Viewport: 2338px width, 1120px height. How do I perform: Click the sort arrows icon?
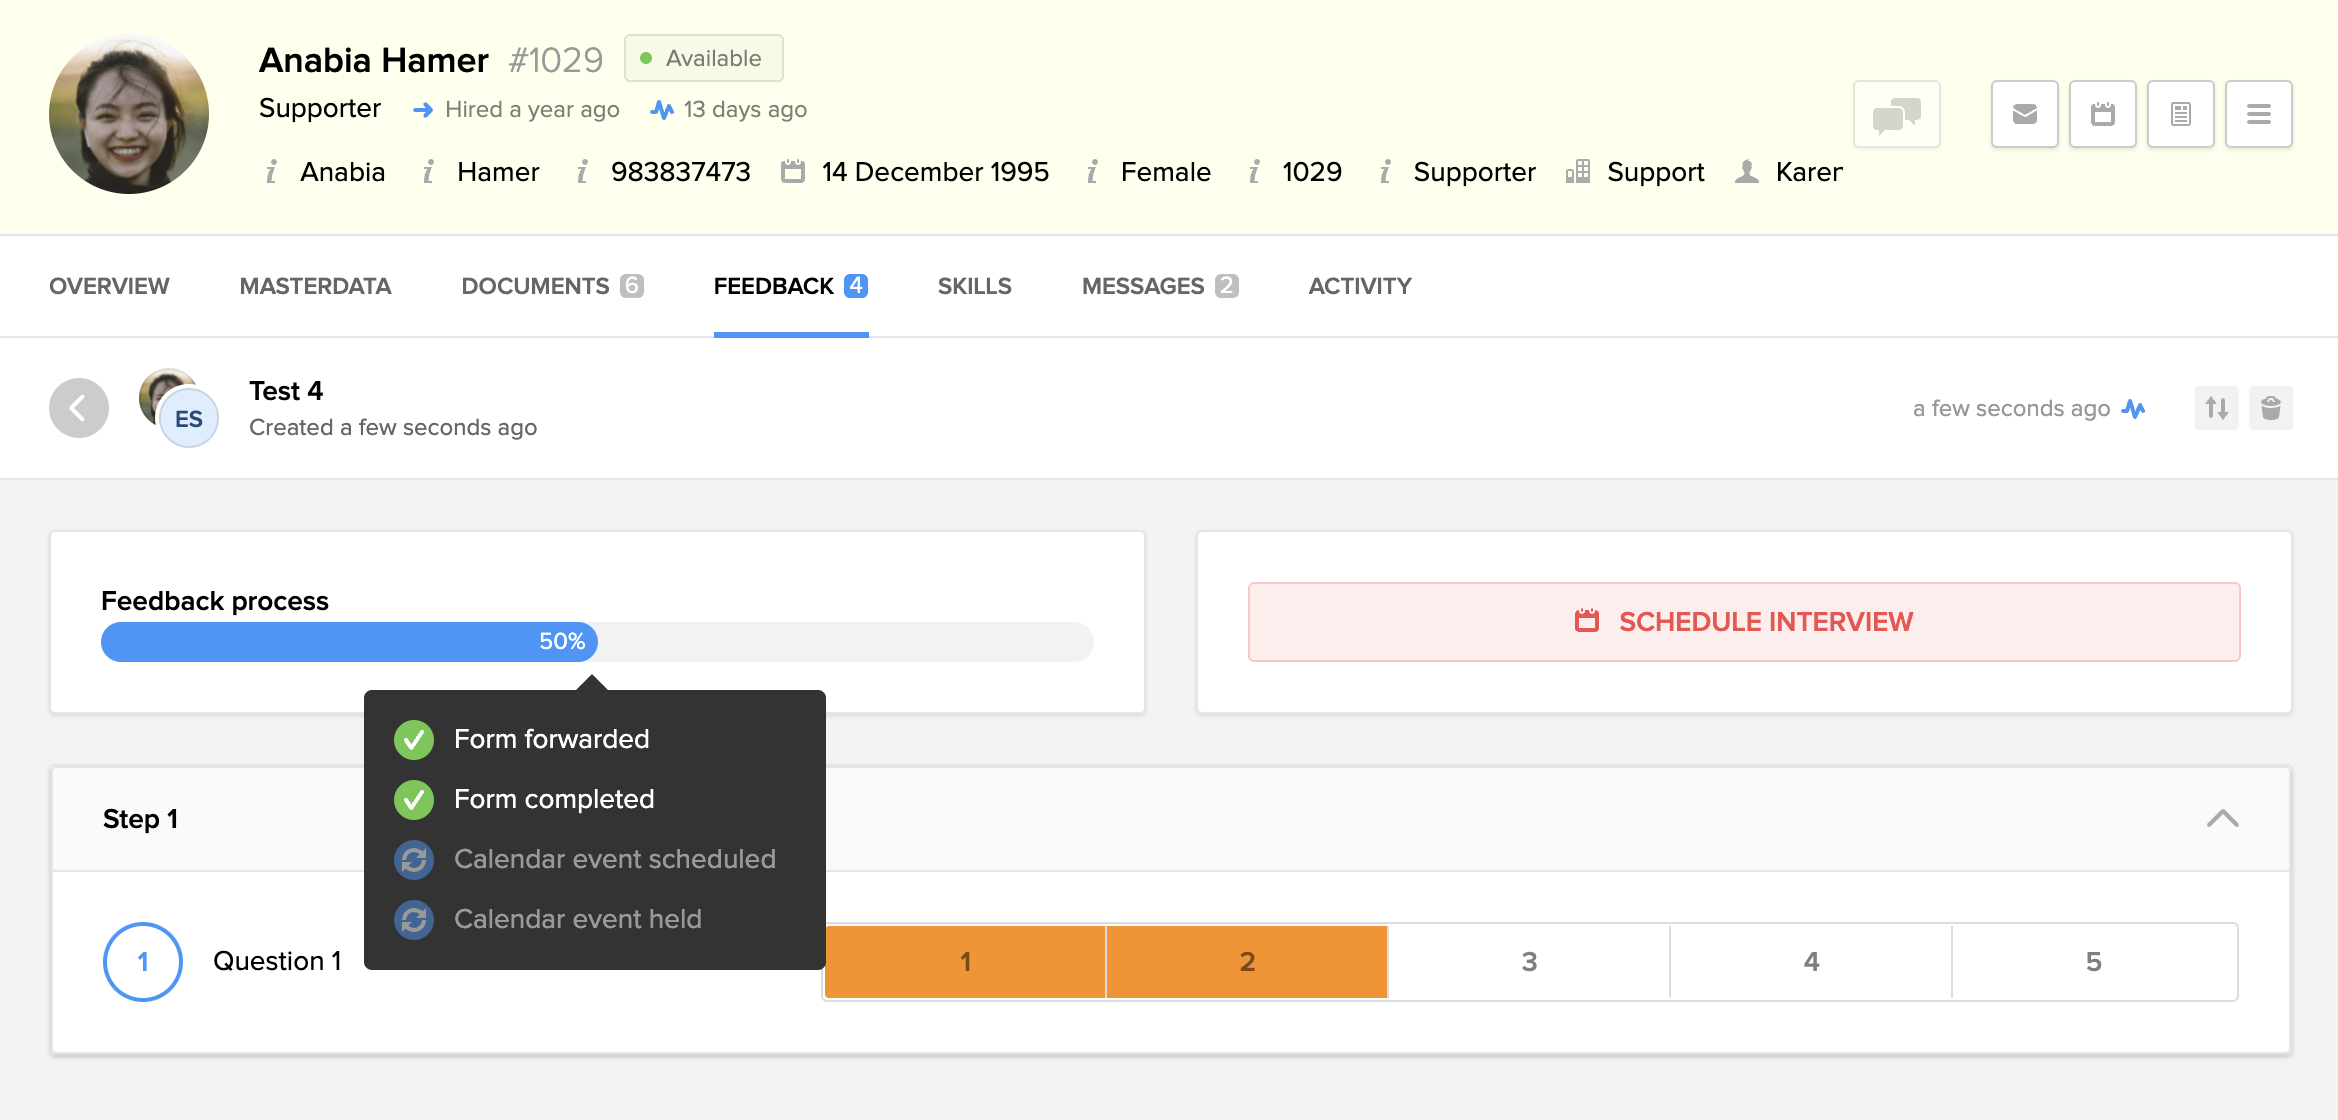click(x=2216, y=408)
